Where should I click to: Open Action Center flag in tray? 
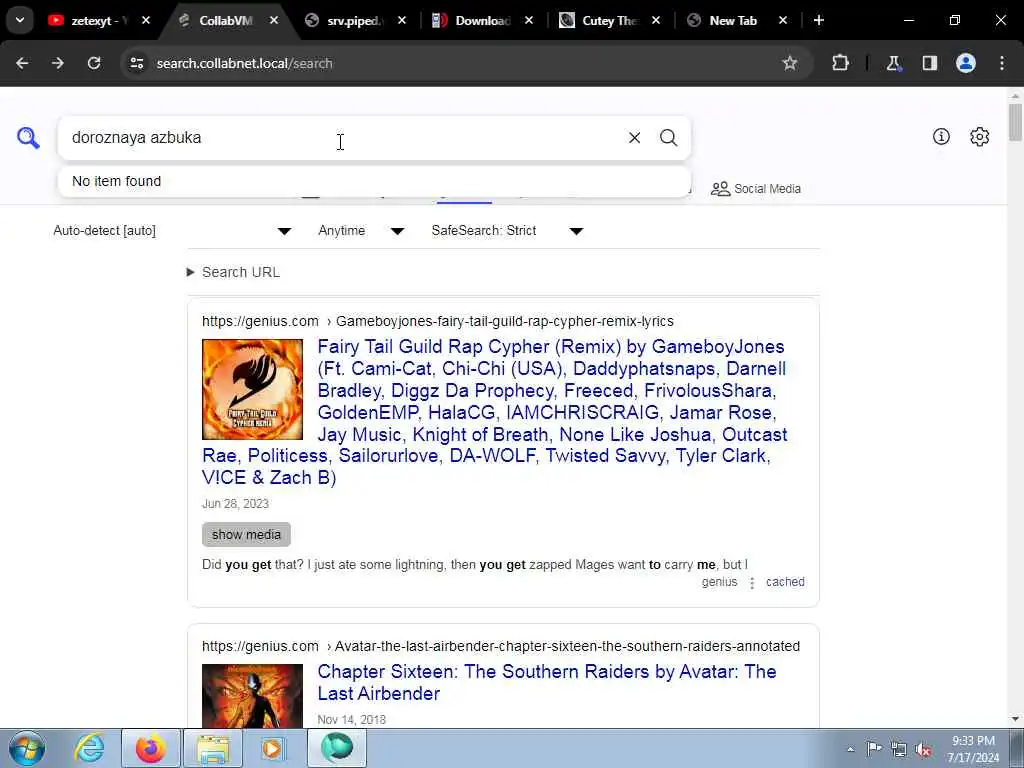pos(874,749)
